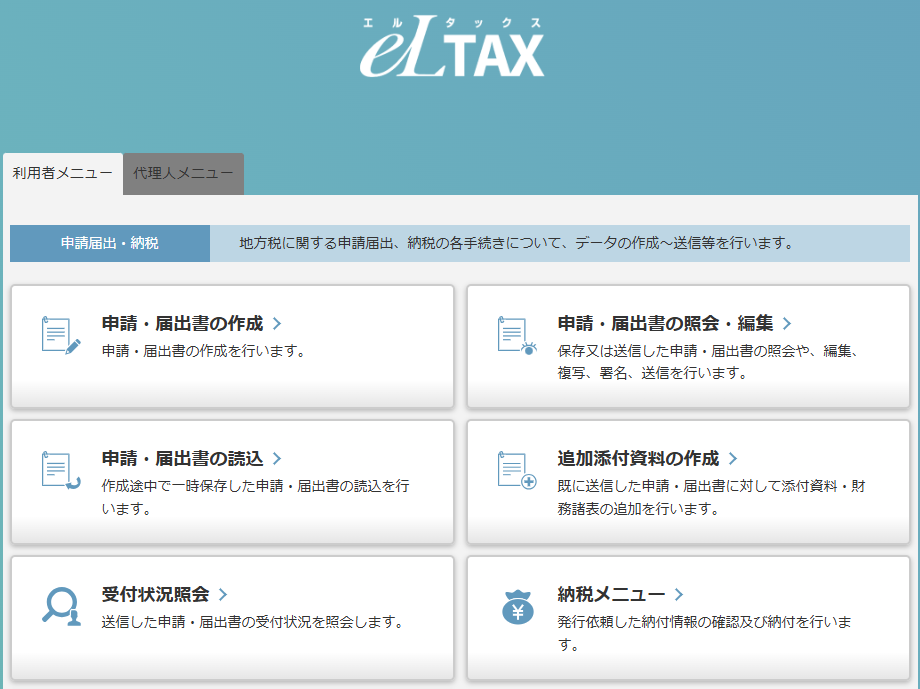This screenshot has width=920, height=689.
Task: Click the 申請届出・納税 section header
Action: (110, 243)
